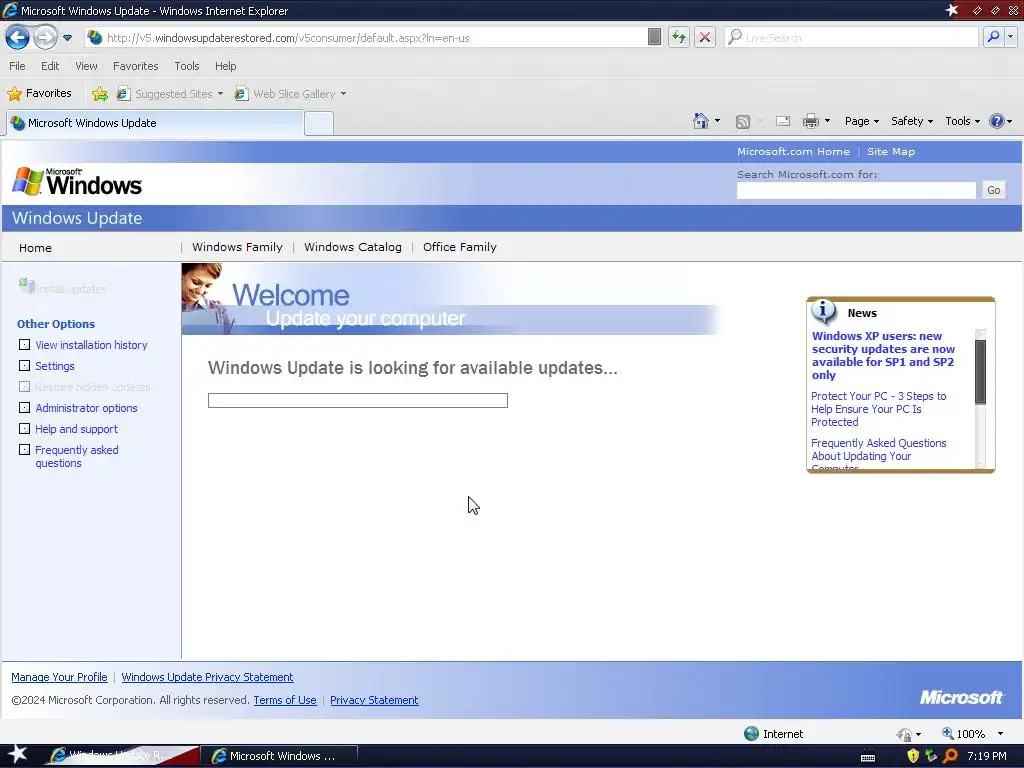Image resolution: width=1024 pixels, height=768 pixels.
Task: Click the update search progress bar
Action: pyautogui.click(x=358, y=400)
